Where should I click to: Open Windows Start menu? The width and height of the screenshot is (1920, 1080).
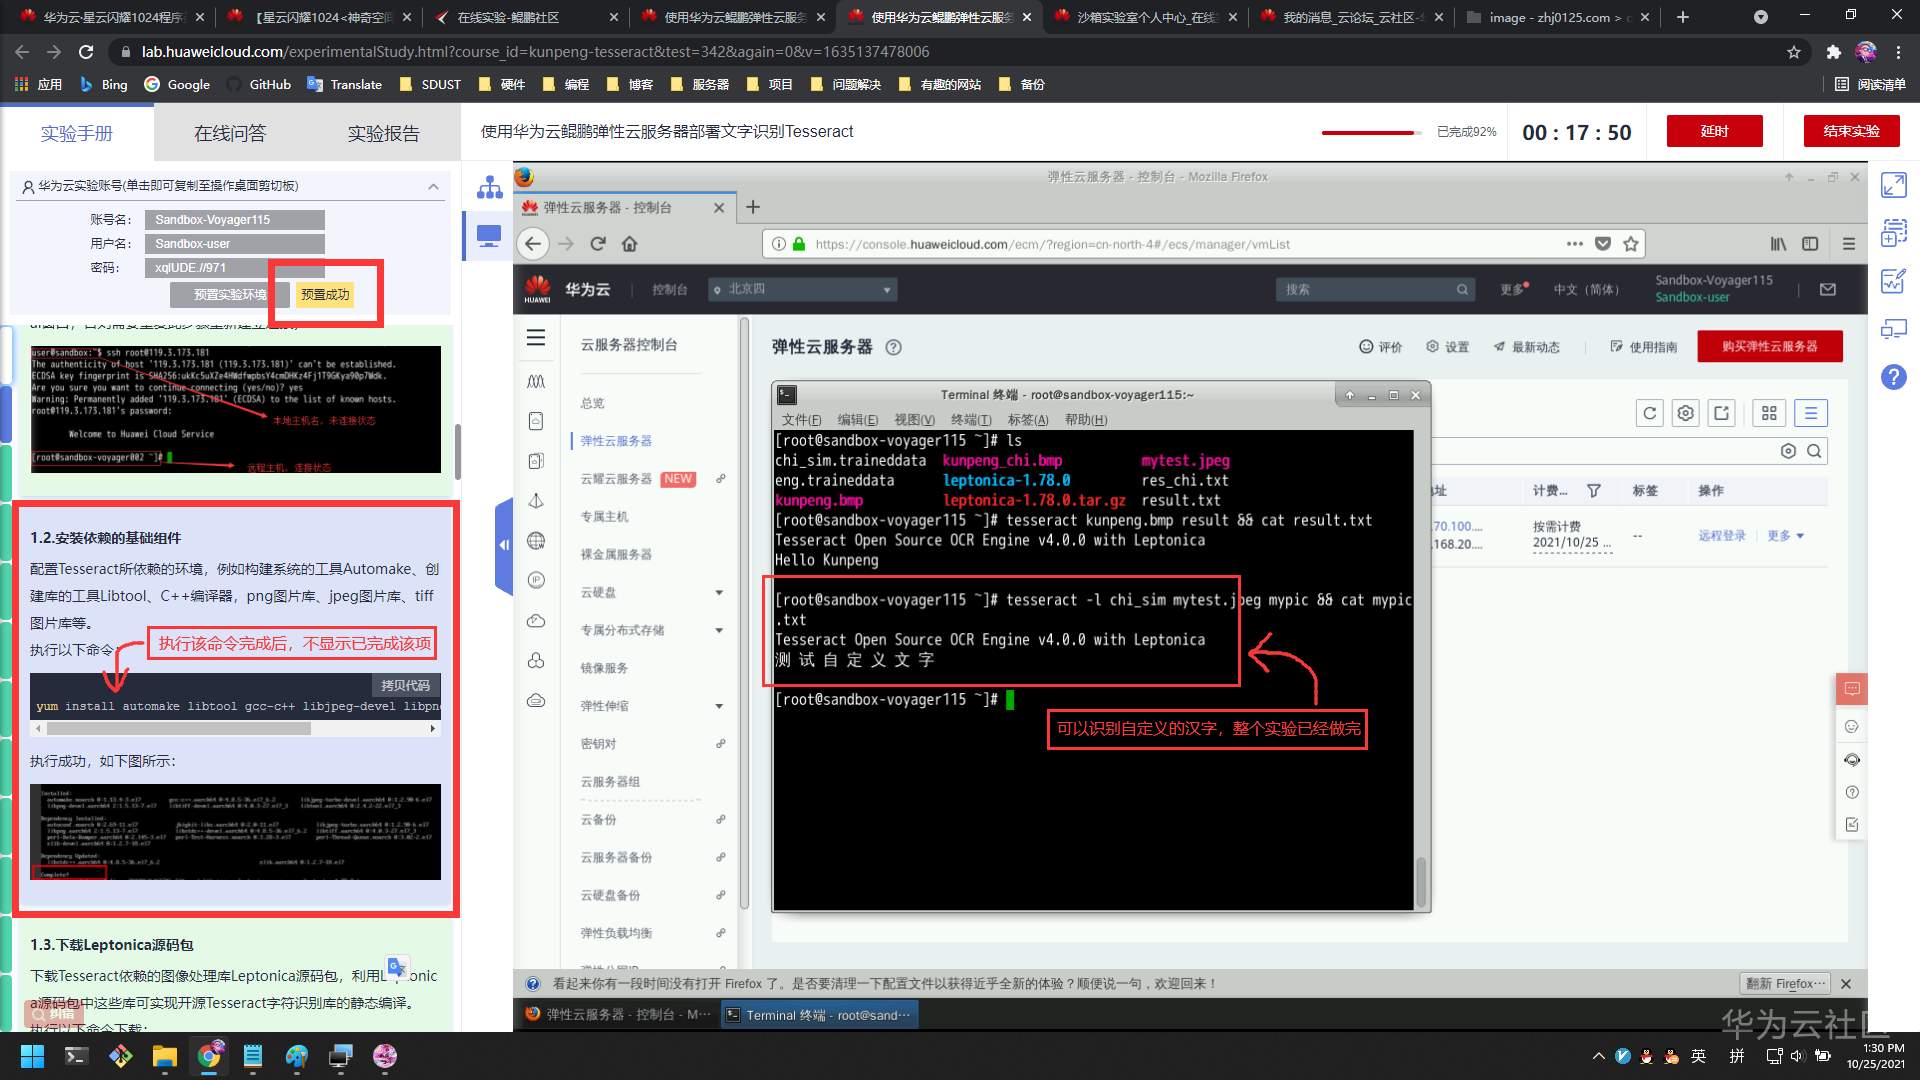[x=32, y=1056]
